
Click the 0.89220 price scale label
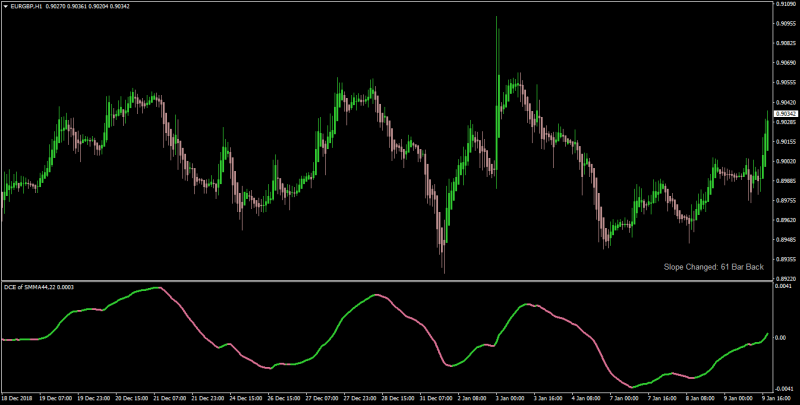[786, 279]
